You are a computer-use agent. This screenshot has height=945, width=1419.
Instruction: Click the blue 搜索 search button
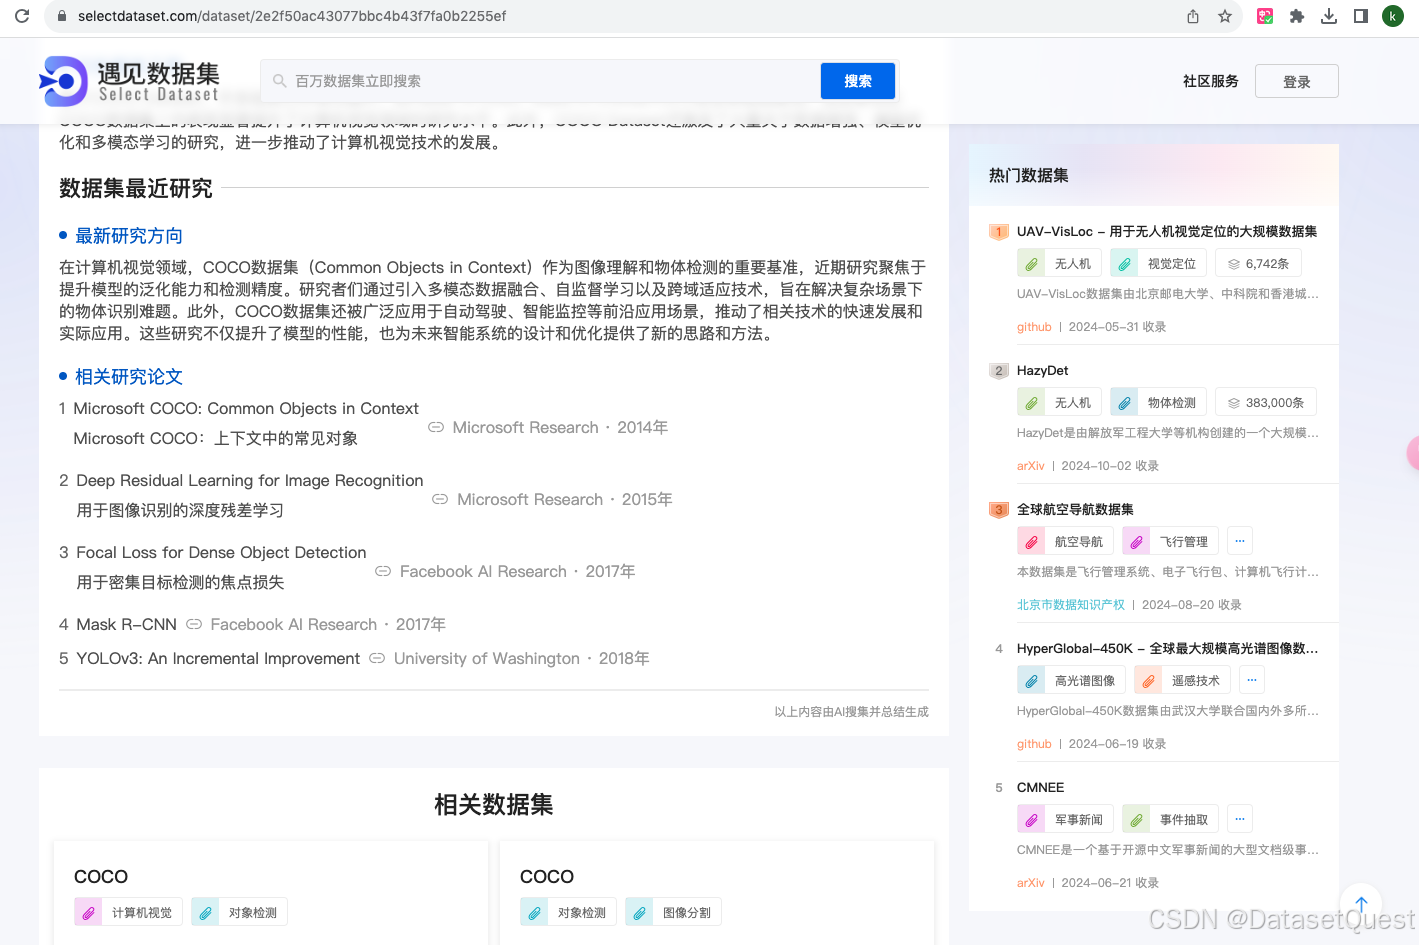click(x=858, y=81)
